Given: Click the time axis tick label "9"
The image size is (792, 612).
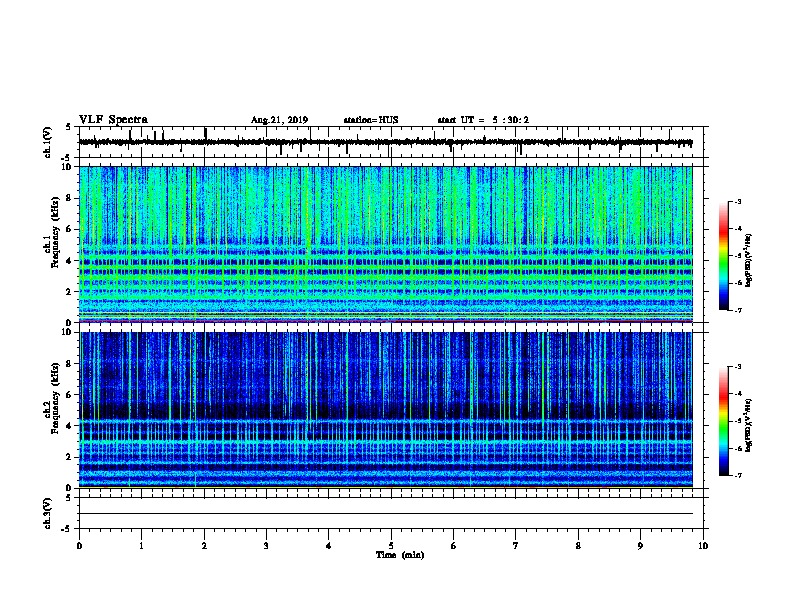Looking at the screenshot, I should point(640,546).
